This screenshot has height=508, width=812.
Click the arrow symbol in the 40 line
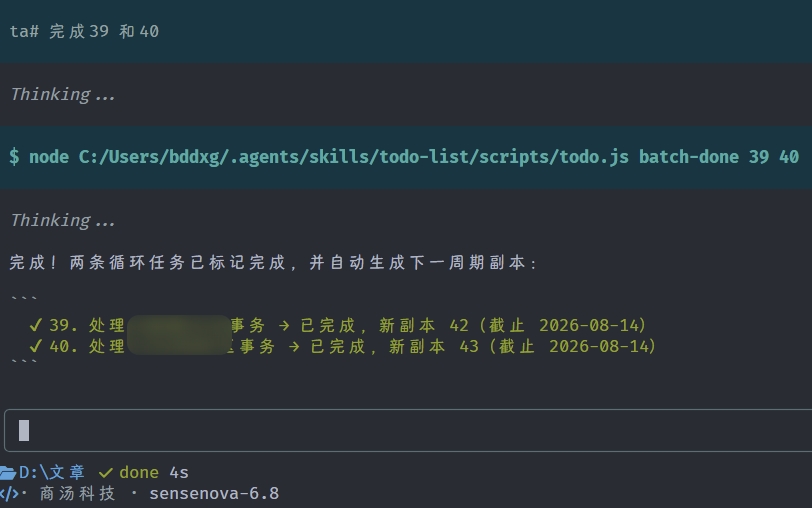pos(294,346)
